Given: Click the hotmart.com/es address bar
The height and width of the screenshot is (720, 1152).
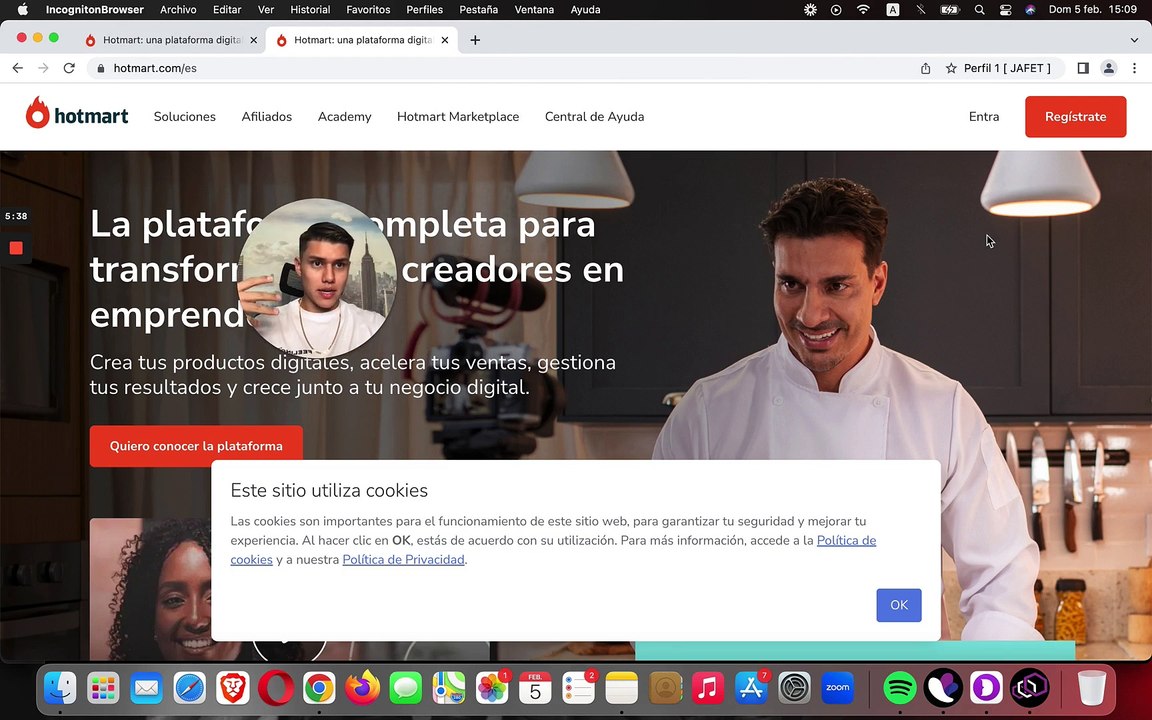Looking at the screenshot, I should (507, 68).
